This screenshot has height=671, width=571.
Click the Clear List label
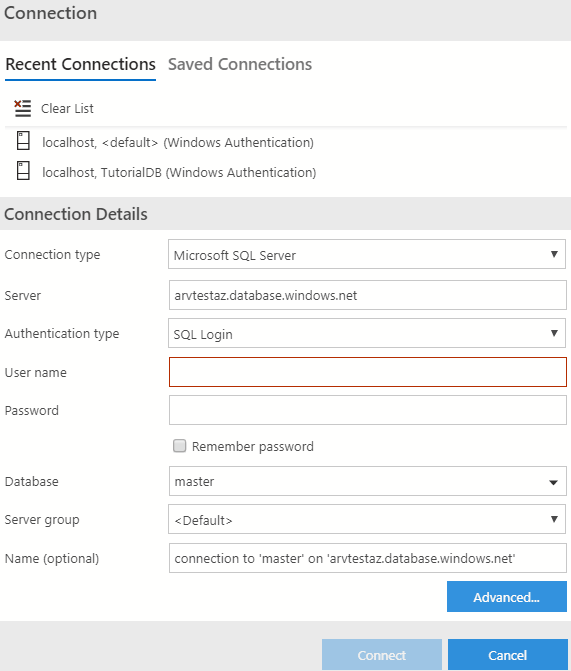67,109
